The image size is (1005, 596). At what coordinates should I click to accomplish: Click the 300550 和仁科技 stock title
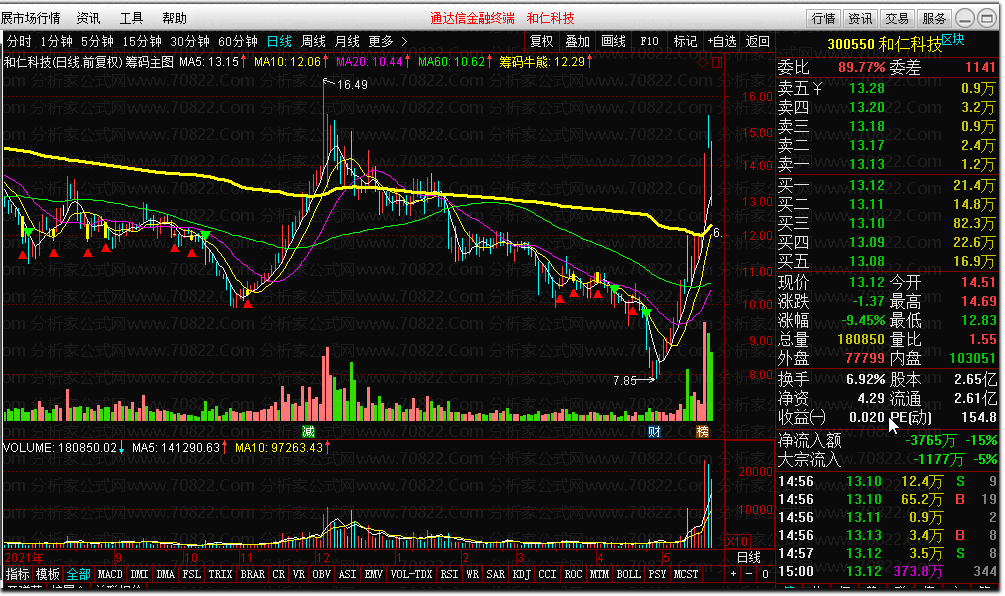(x=885, y=45)
